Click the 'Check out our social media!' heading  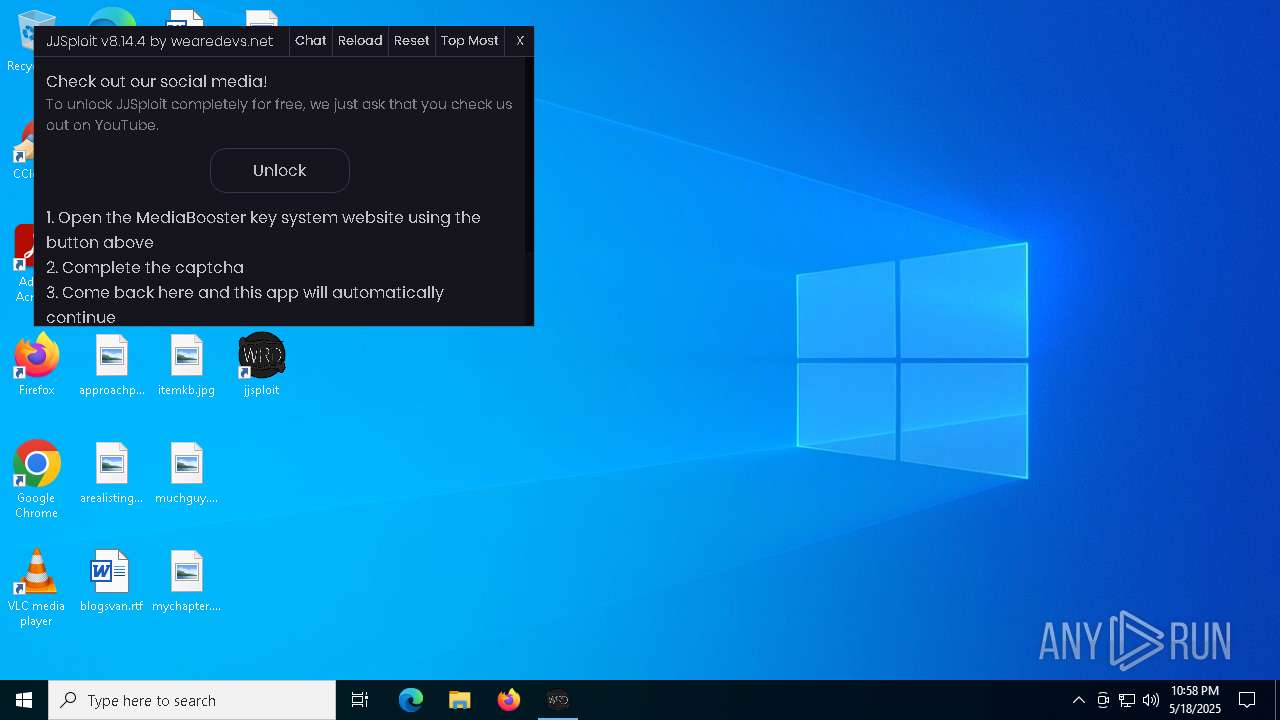click(157, 82)
